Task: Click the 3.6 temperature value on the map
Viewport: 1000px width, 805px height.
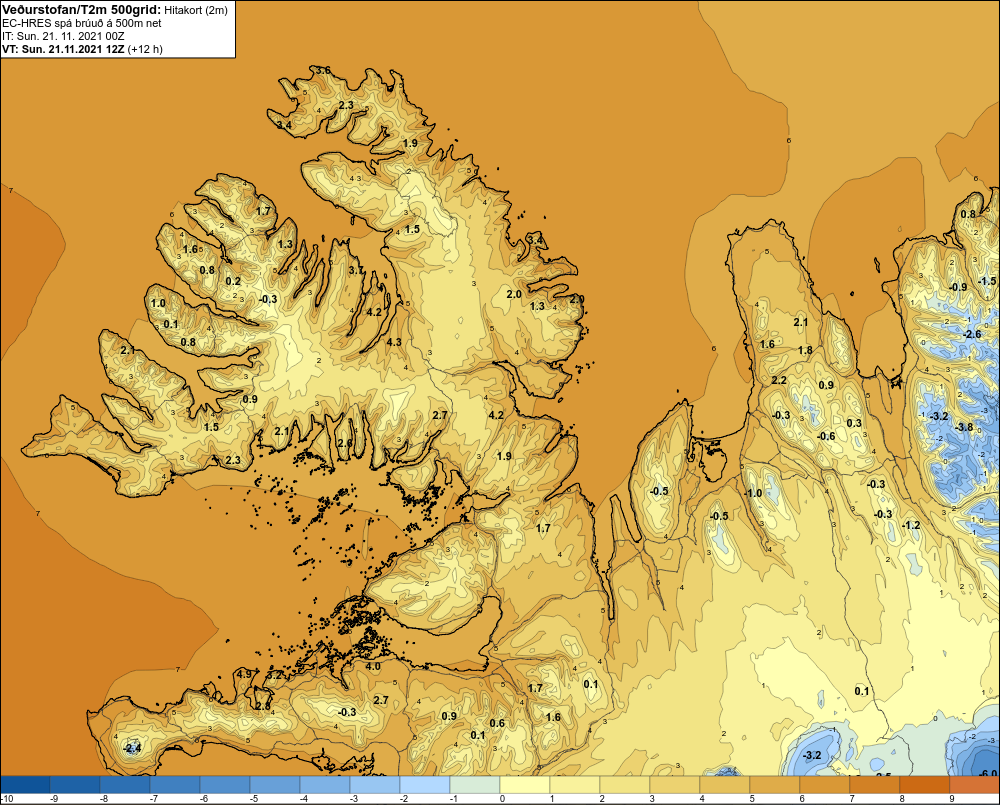Action: coord(323,70)
